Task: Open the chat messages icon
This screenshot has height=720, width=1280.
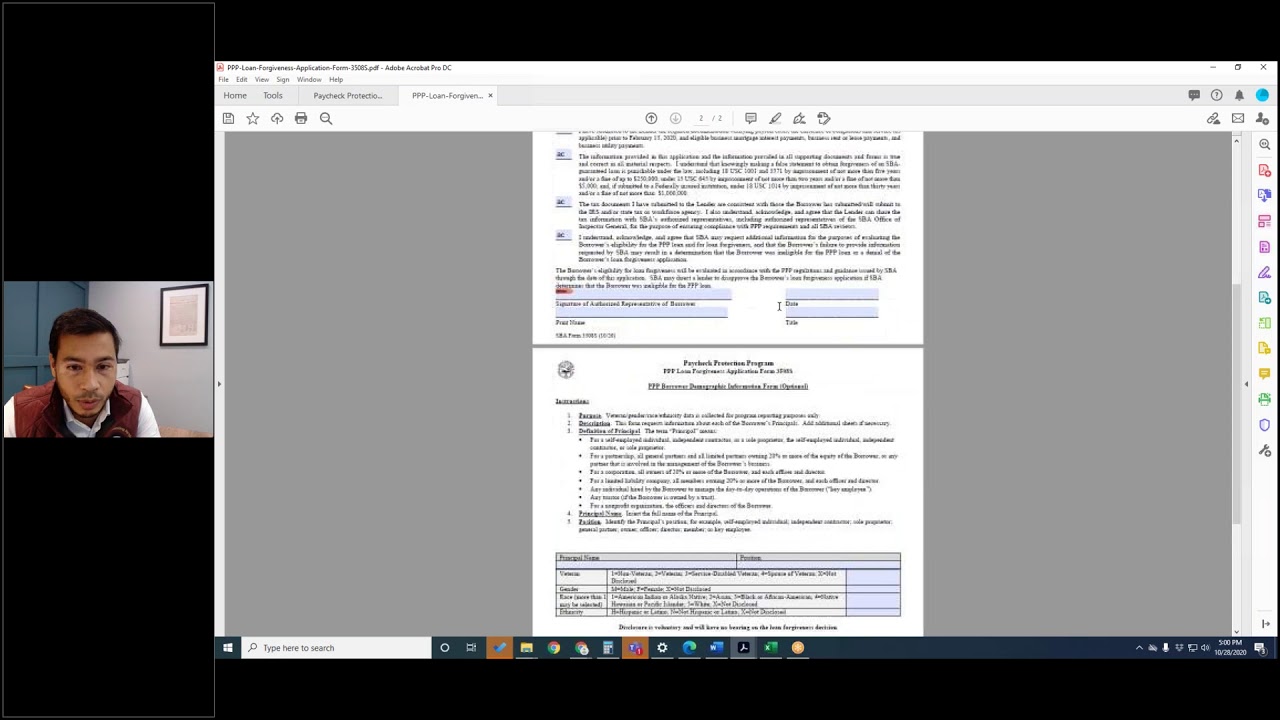Action: tap(1194, 95)
